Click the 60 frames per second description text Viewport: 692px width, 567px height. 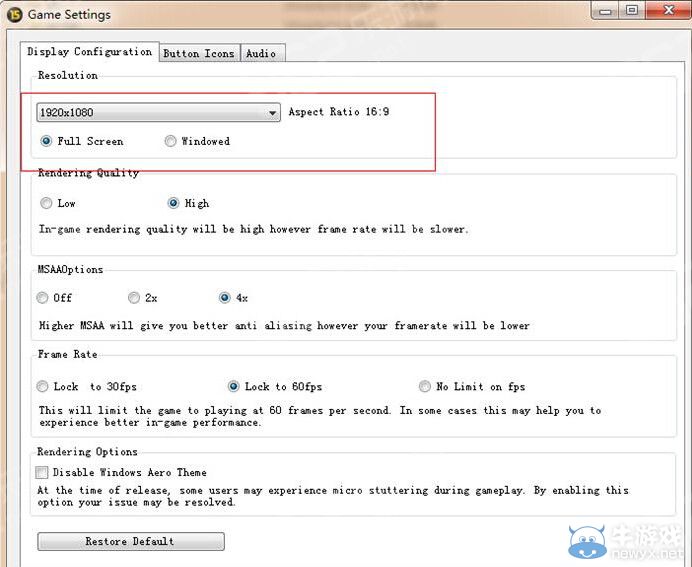320,417
